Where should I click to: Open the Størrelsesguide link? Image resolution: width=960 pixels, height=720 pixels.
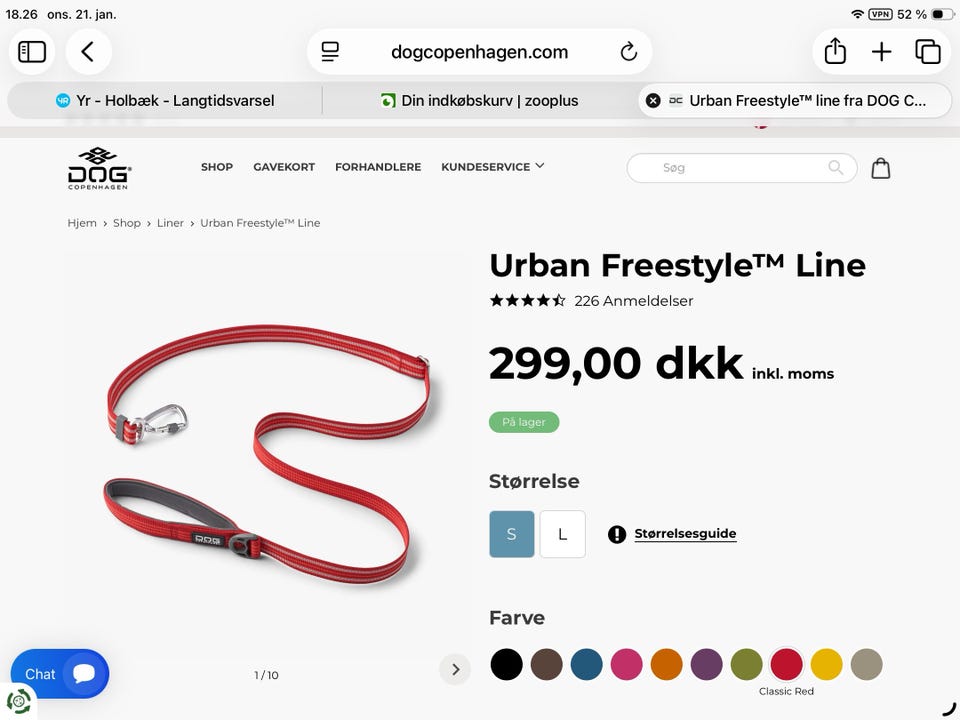[685, 533]
